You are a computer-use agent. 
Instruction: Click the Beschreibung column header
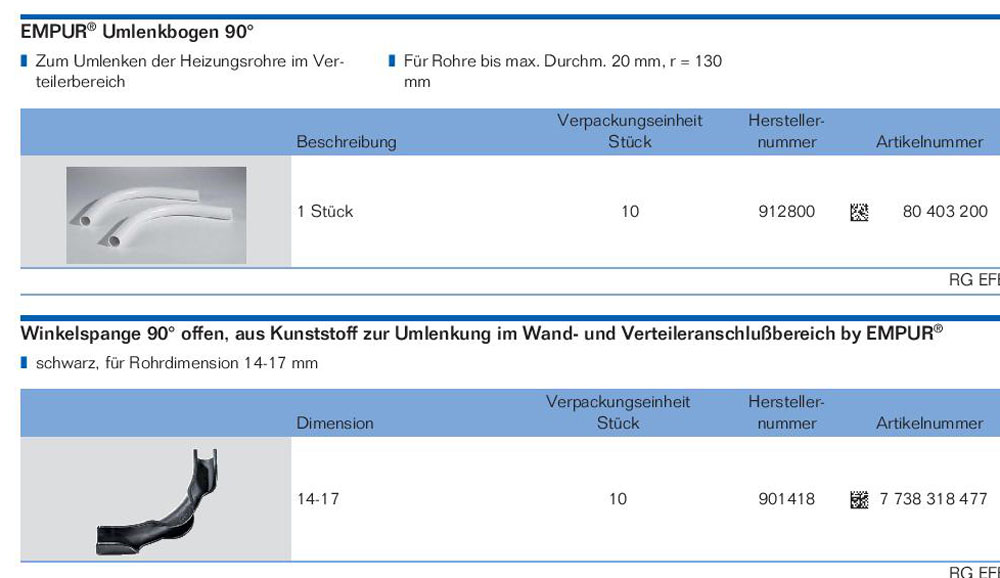346,142
